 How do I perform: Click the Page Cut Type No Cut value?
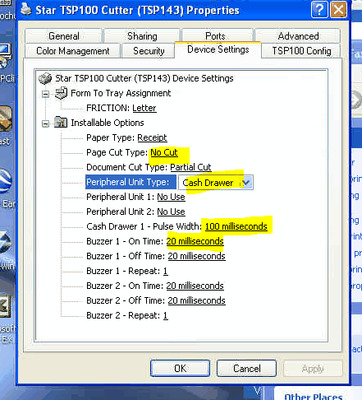coord(164,153)
